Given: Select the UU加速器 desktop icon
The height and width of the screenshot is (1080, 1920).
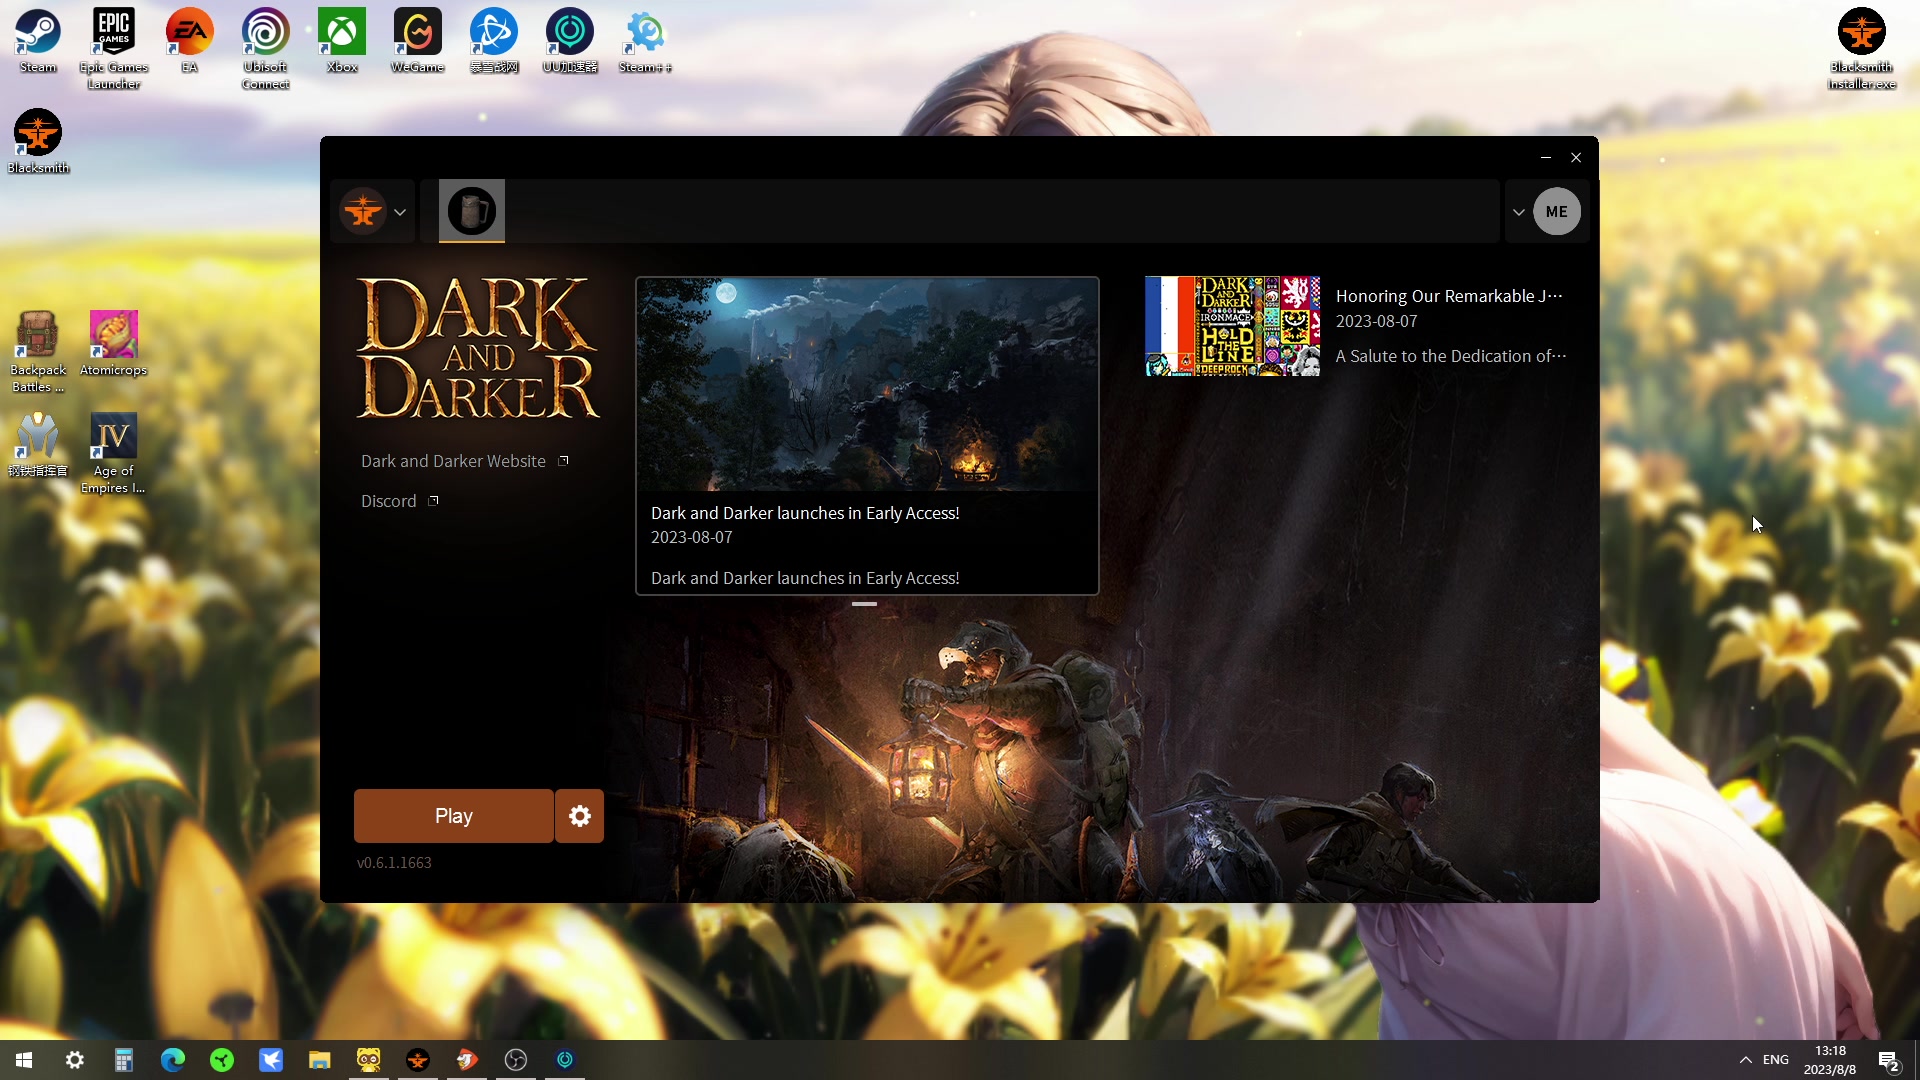Looking at the screenshot, I should 570,41.
